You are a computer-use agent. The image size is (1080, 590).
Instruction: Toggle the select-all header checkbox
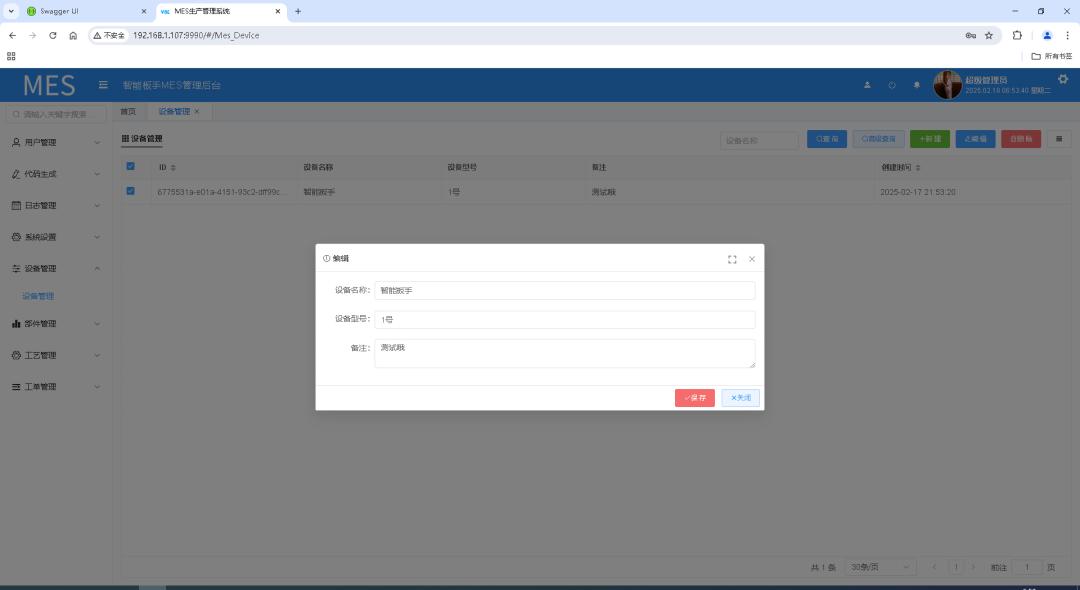pos(130,166)
